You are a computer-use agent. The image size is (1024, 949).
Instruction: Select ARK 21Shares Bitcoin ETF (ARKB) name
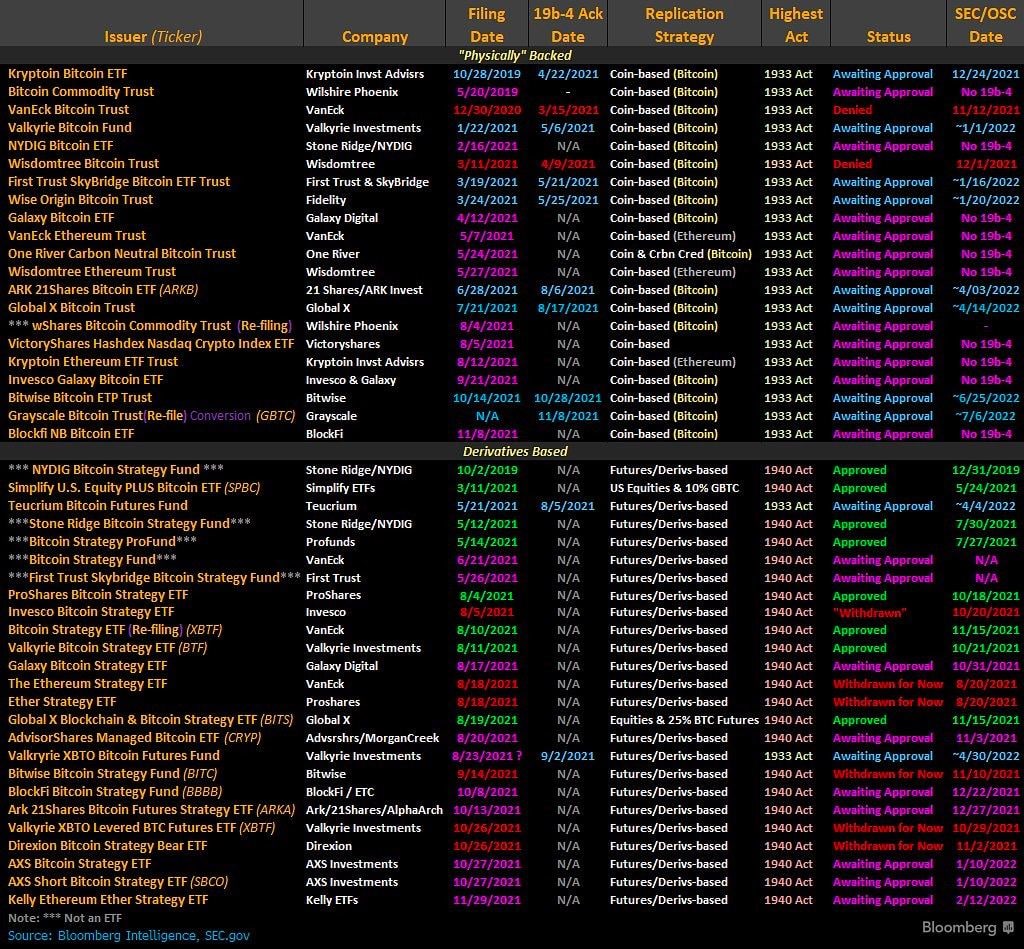pyautogui.click(x=103, y=289)
